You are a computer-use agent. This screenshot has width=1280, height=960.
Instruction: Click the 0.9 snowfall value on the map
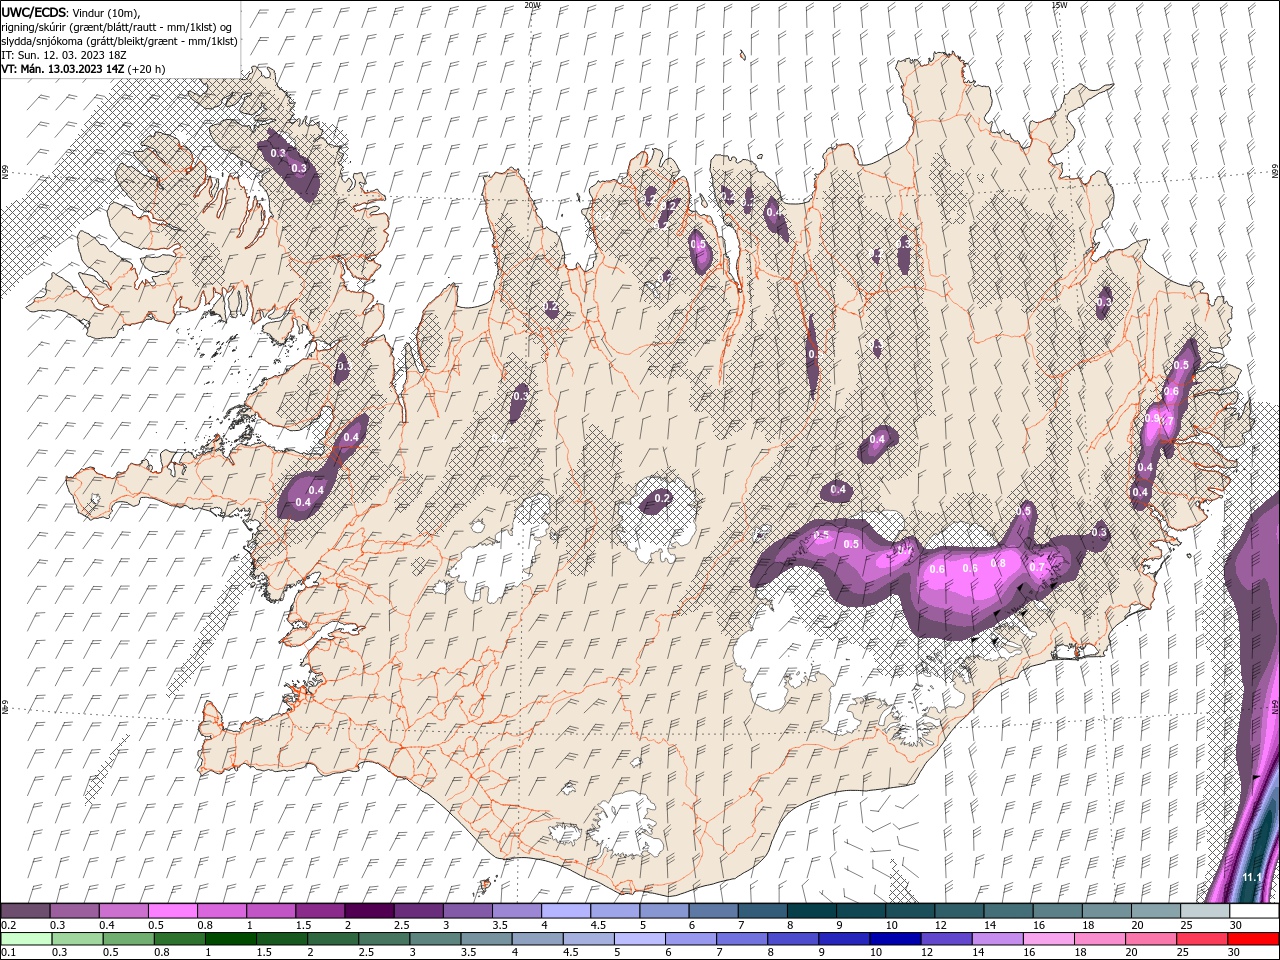click(1153, 418)
